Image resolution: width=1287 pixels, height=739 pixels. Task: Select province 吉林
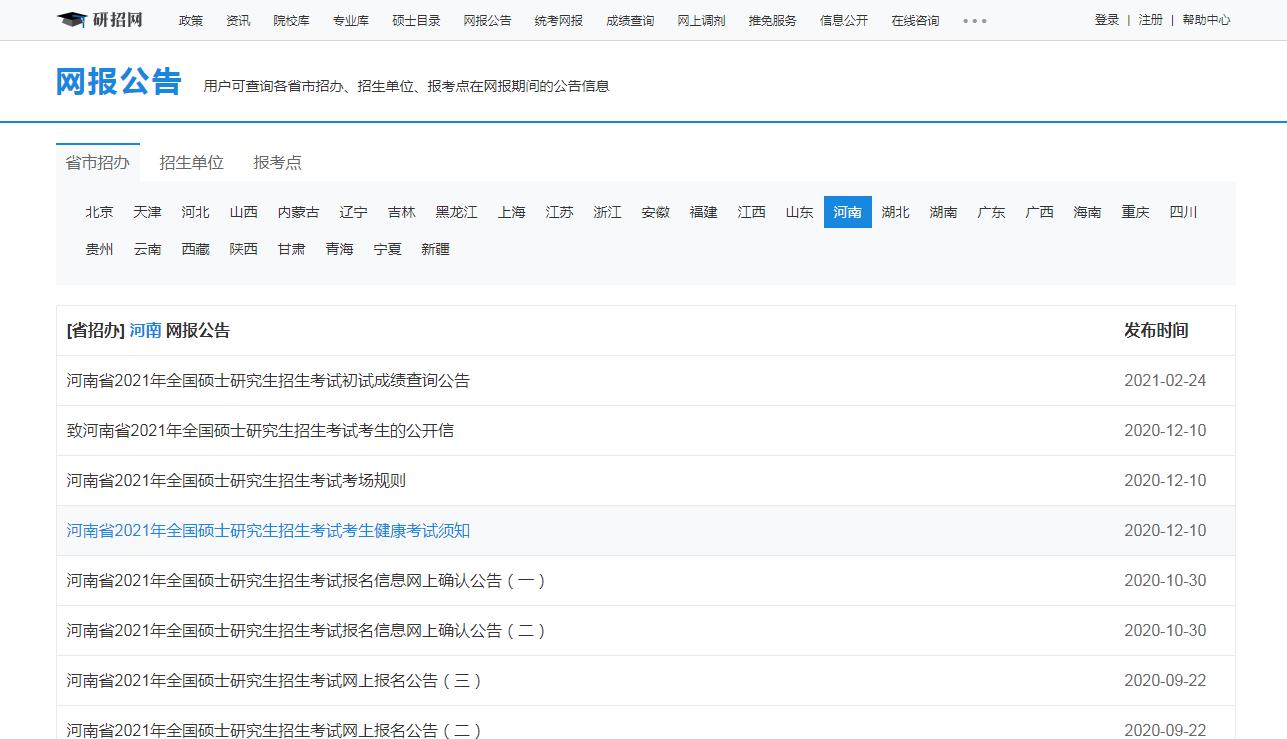(x=401, y=212)
